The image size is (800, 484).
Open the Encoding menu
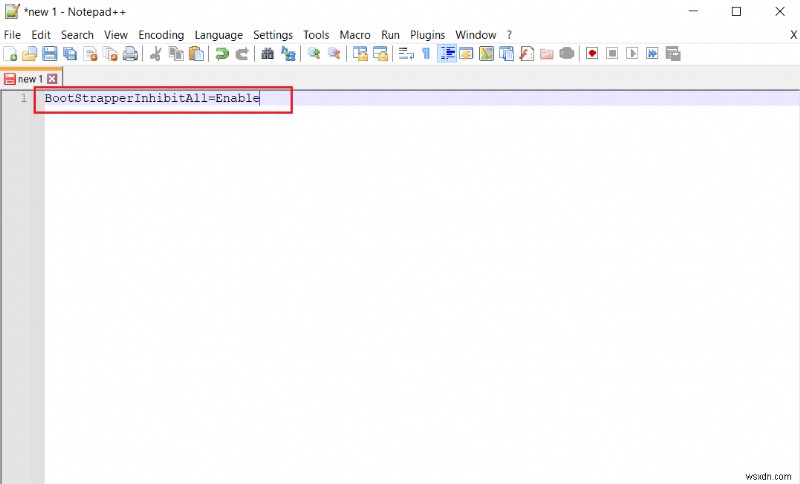click(161, 35)
